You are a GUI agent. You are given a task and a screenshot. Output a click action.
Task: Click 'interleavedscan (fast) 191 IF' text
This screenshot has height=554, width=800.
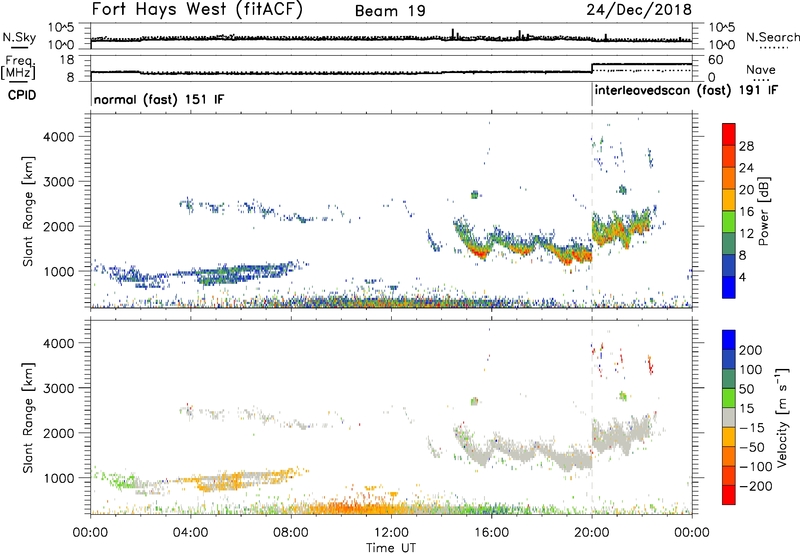tap(686, 90)
